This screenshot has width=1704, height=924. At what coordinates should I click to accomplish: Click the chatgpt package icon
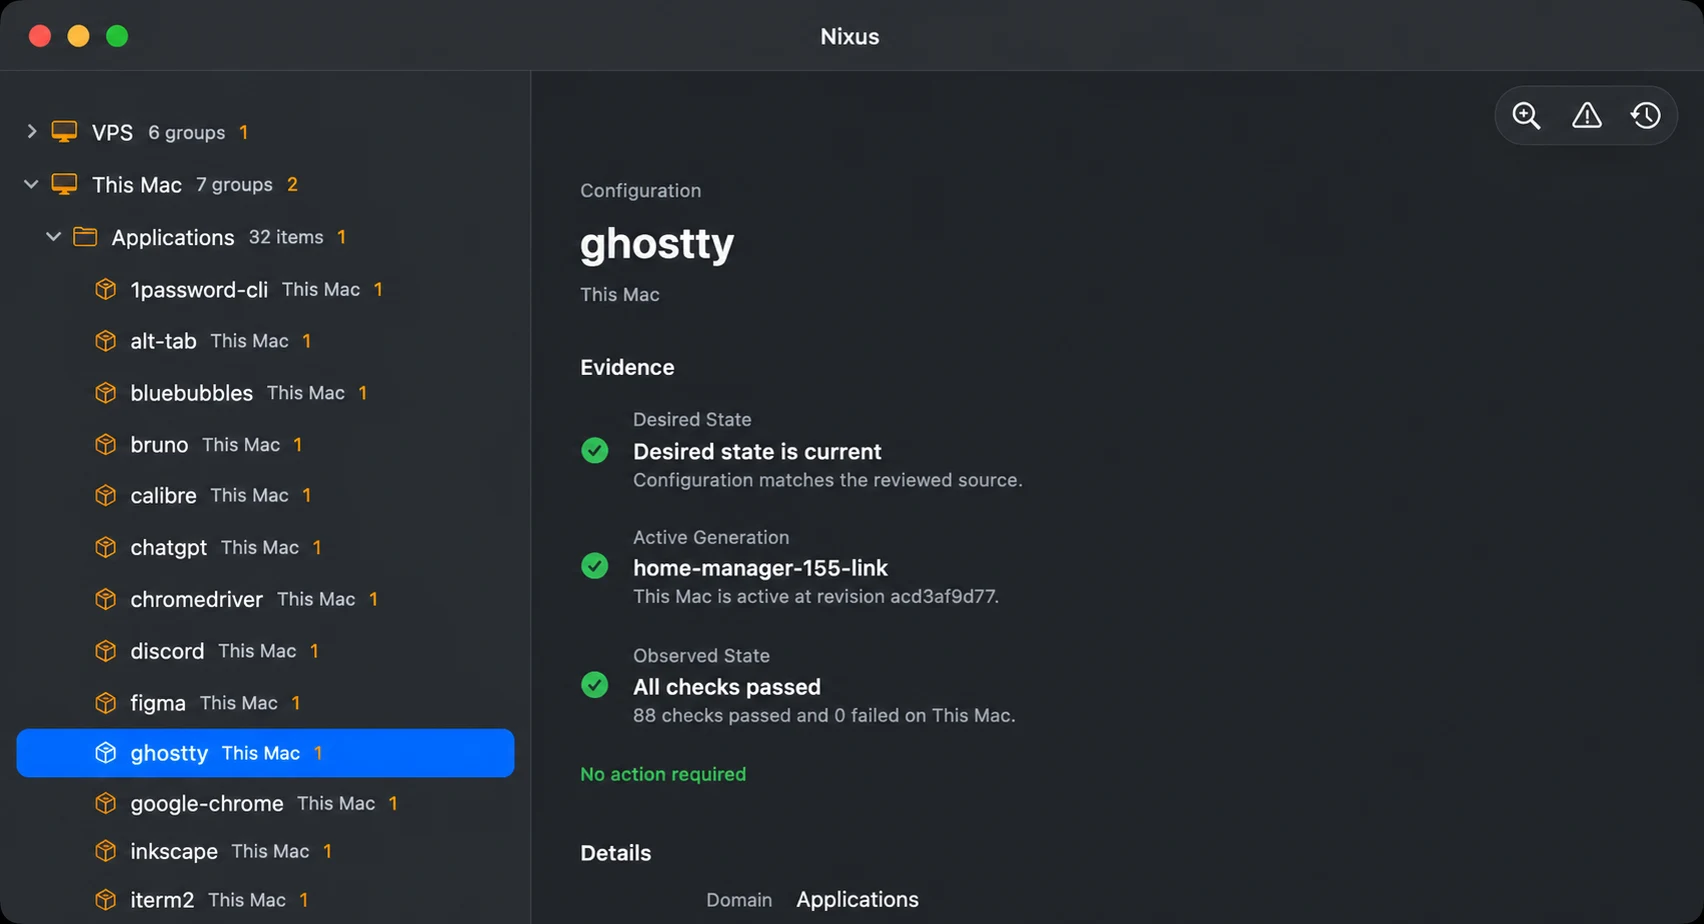(105, 547)
